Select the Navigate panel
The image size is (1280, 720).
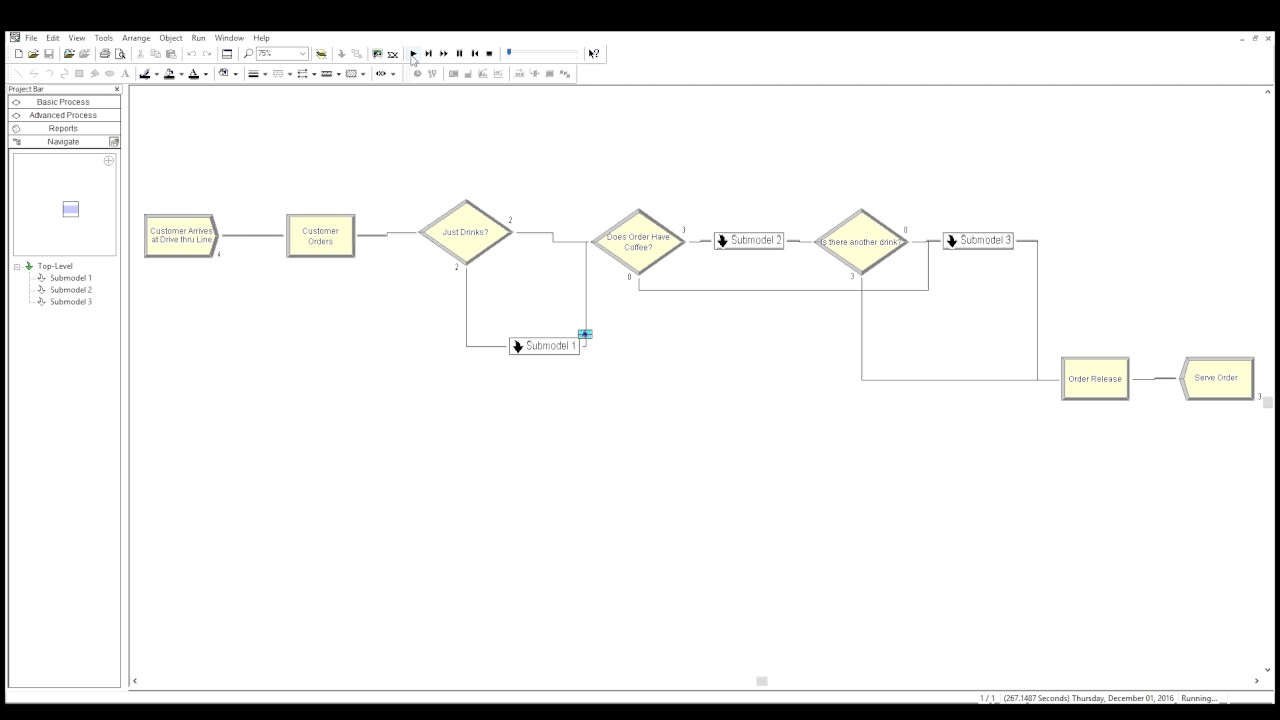(64, 141)
